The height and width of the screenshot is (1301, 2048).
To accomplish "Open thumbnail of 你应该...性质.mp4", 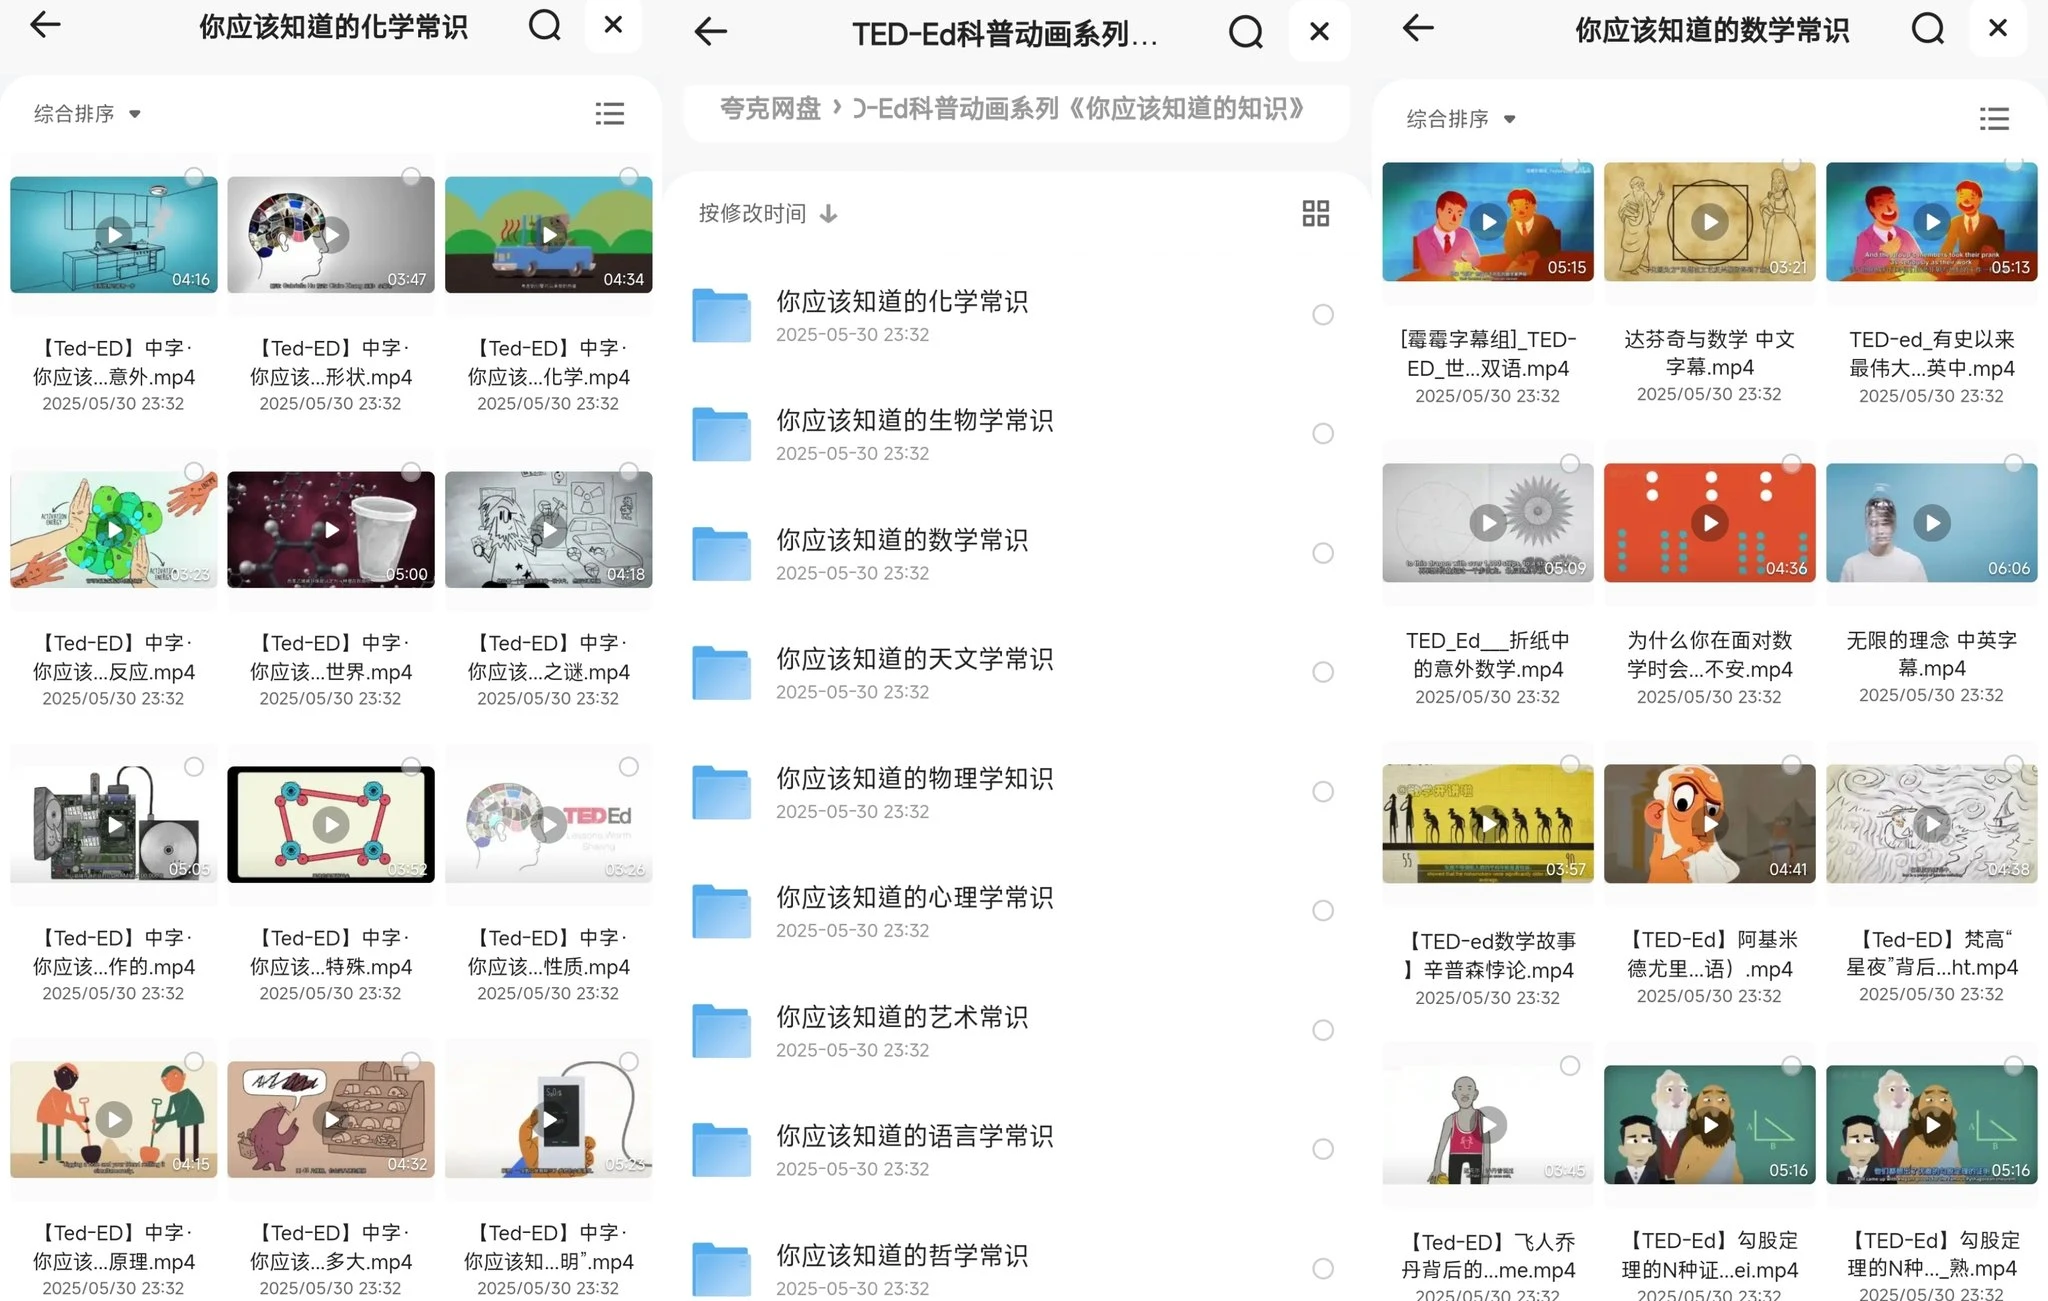I will (548, 825).
